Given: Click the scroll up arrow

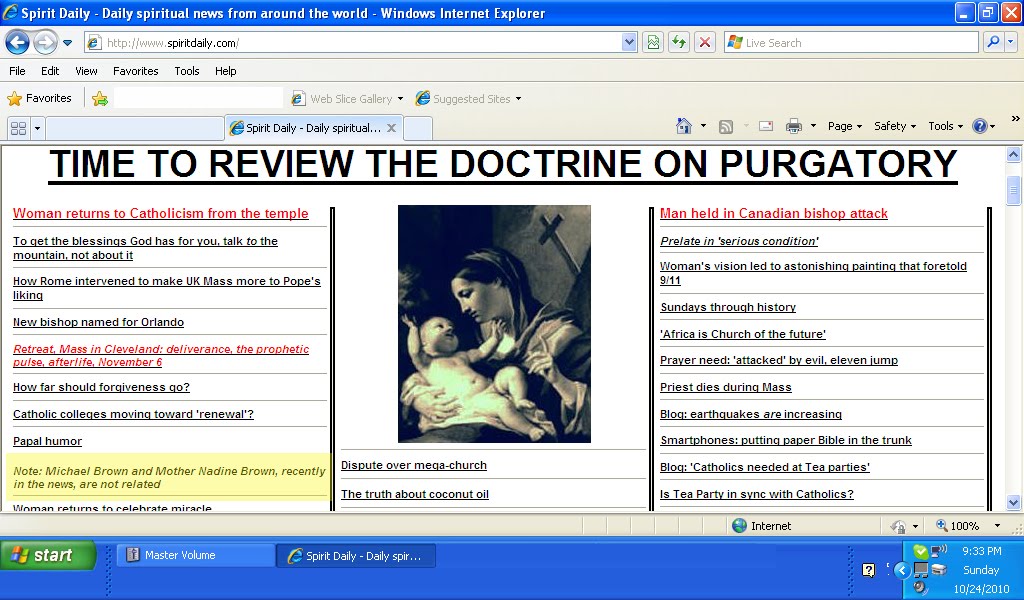Looking at the screenshot, I should [1014, 155].
